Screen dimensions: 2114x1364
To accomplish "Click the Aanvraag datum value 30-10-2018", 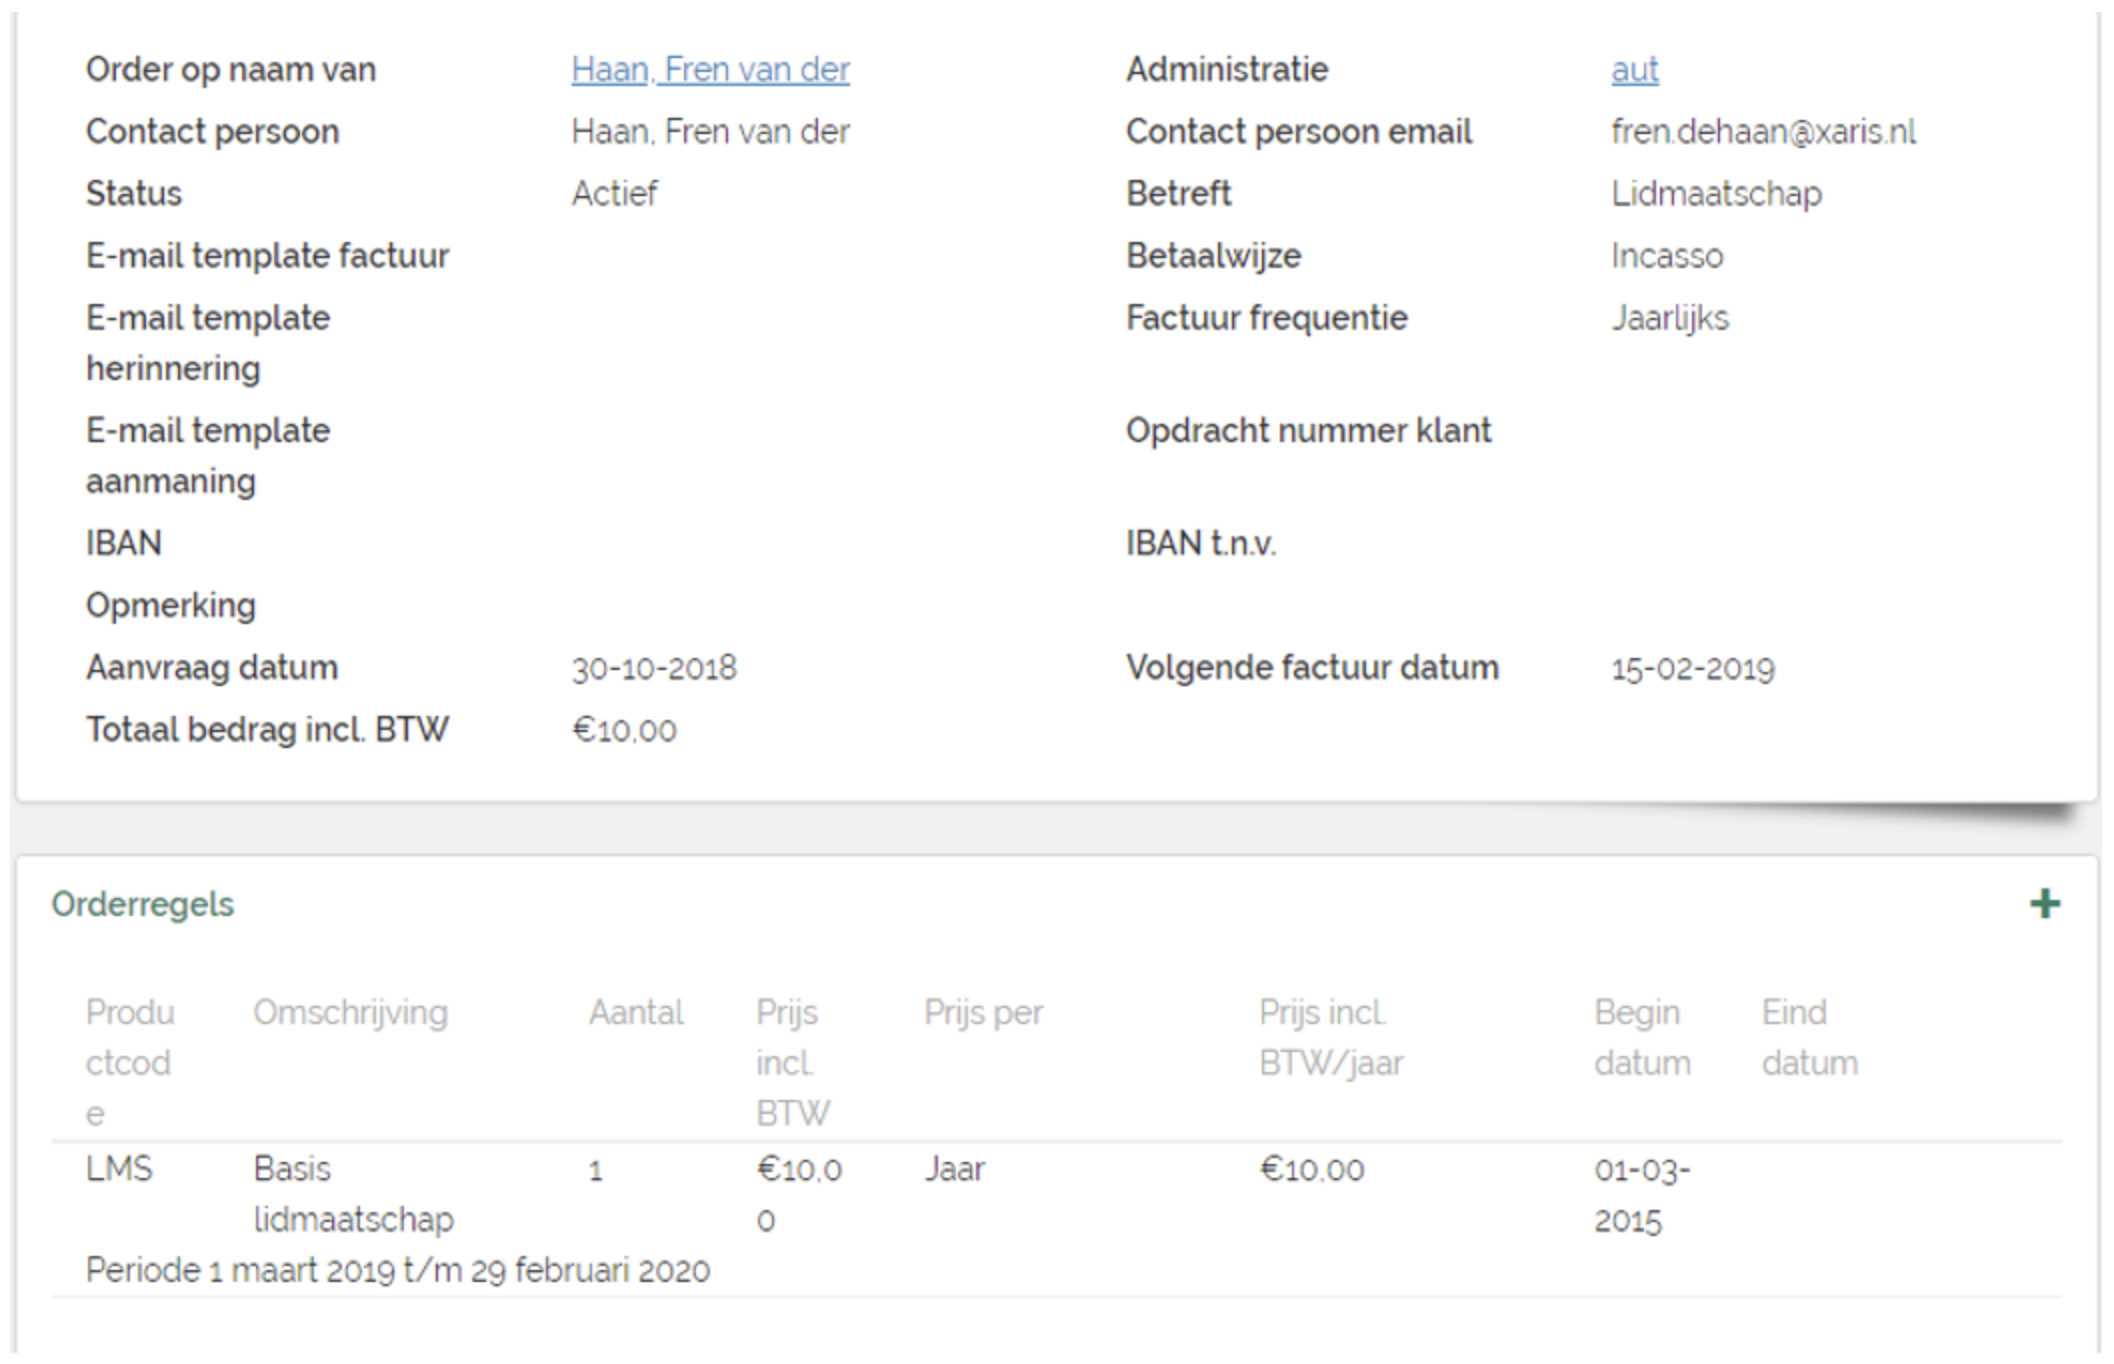I will point(654,668).
